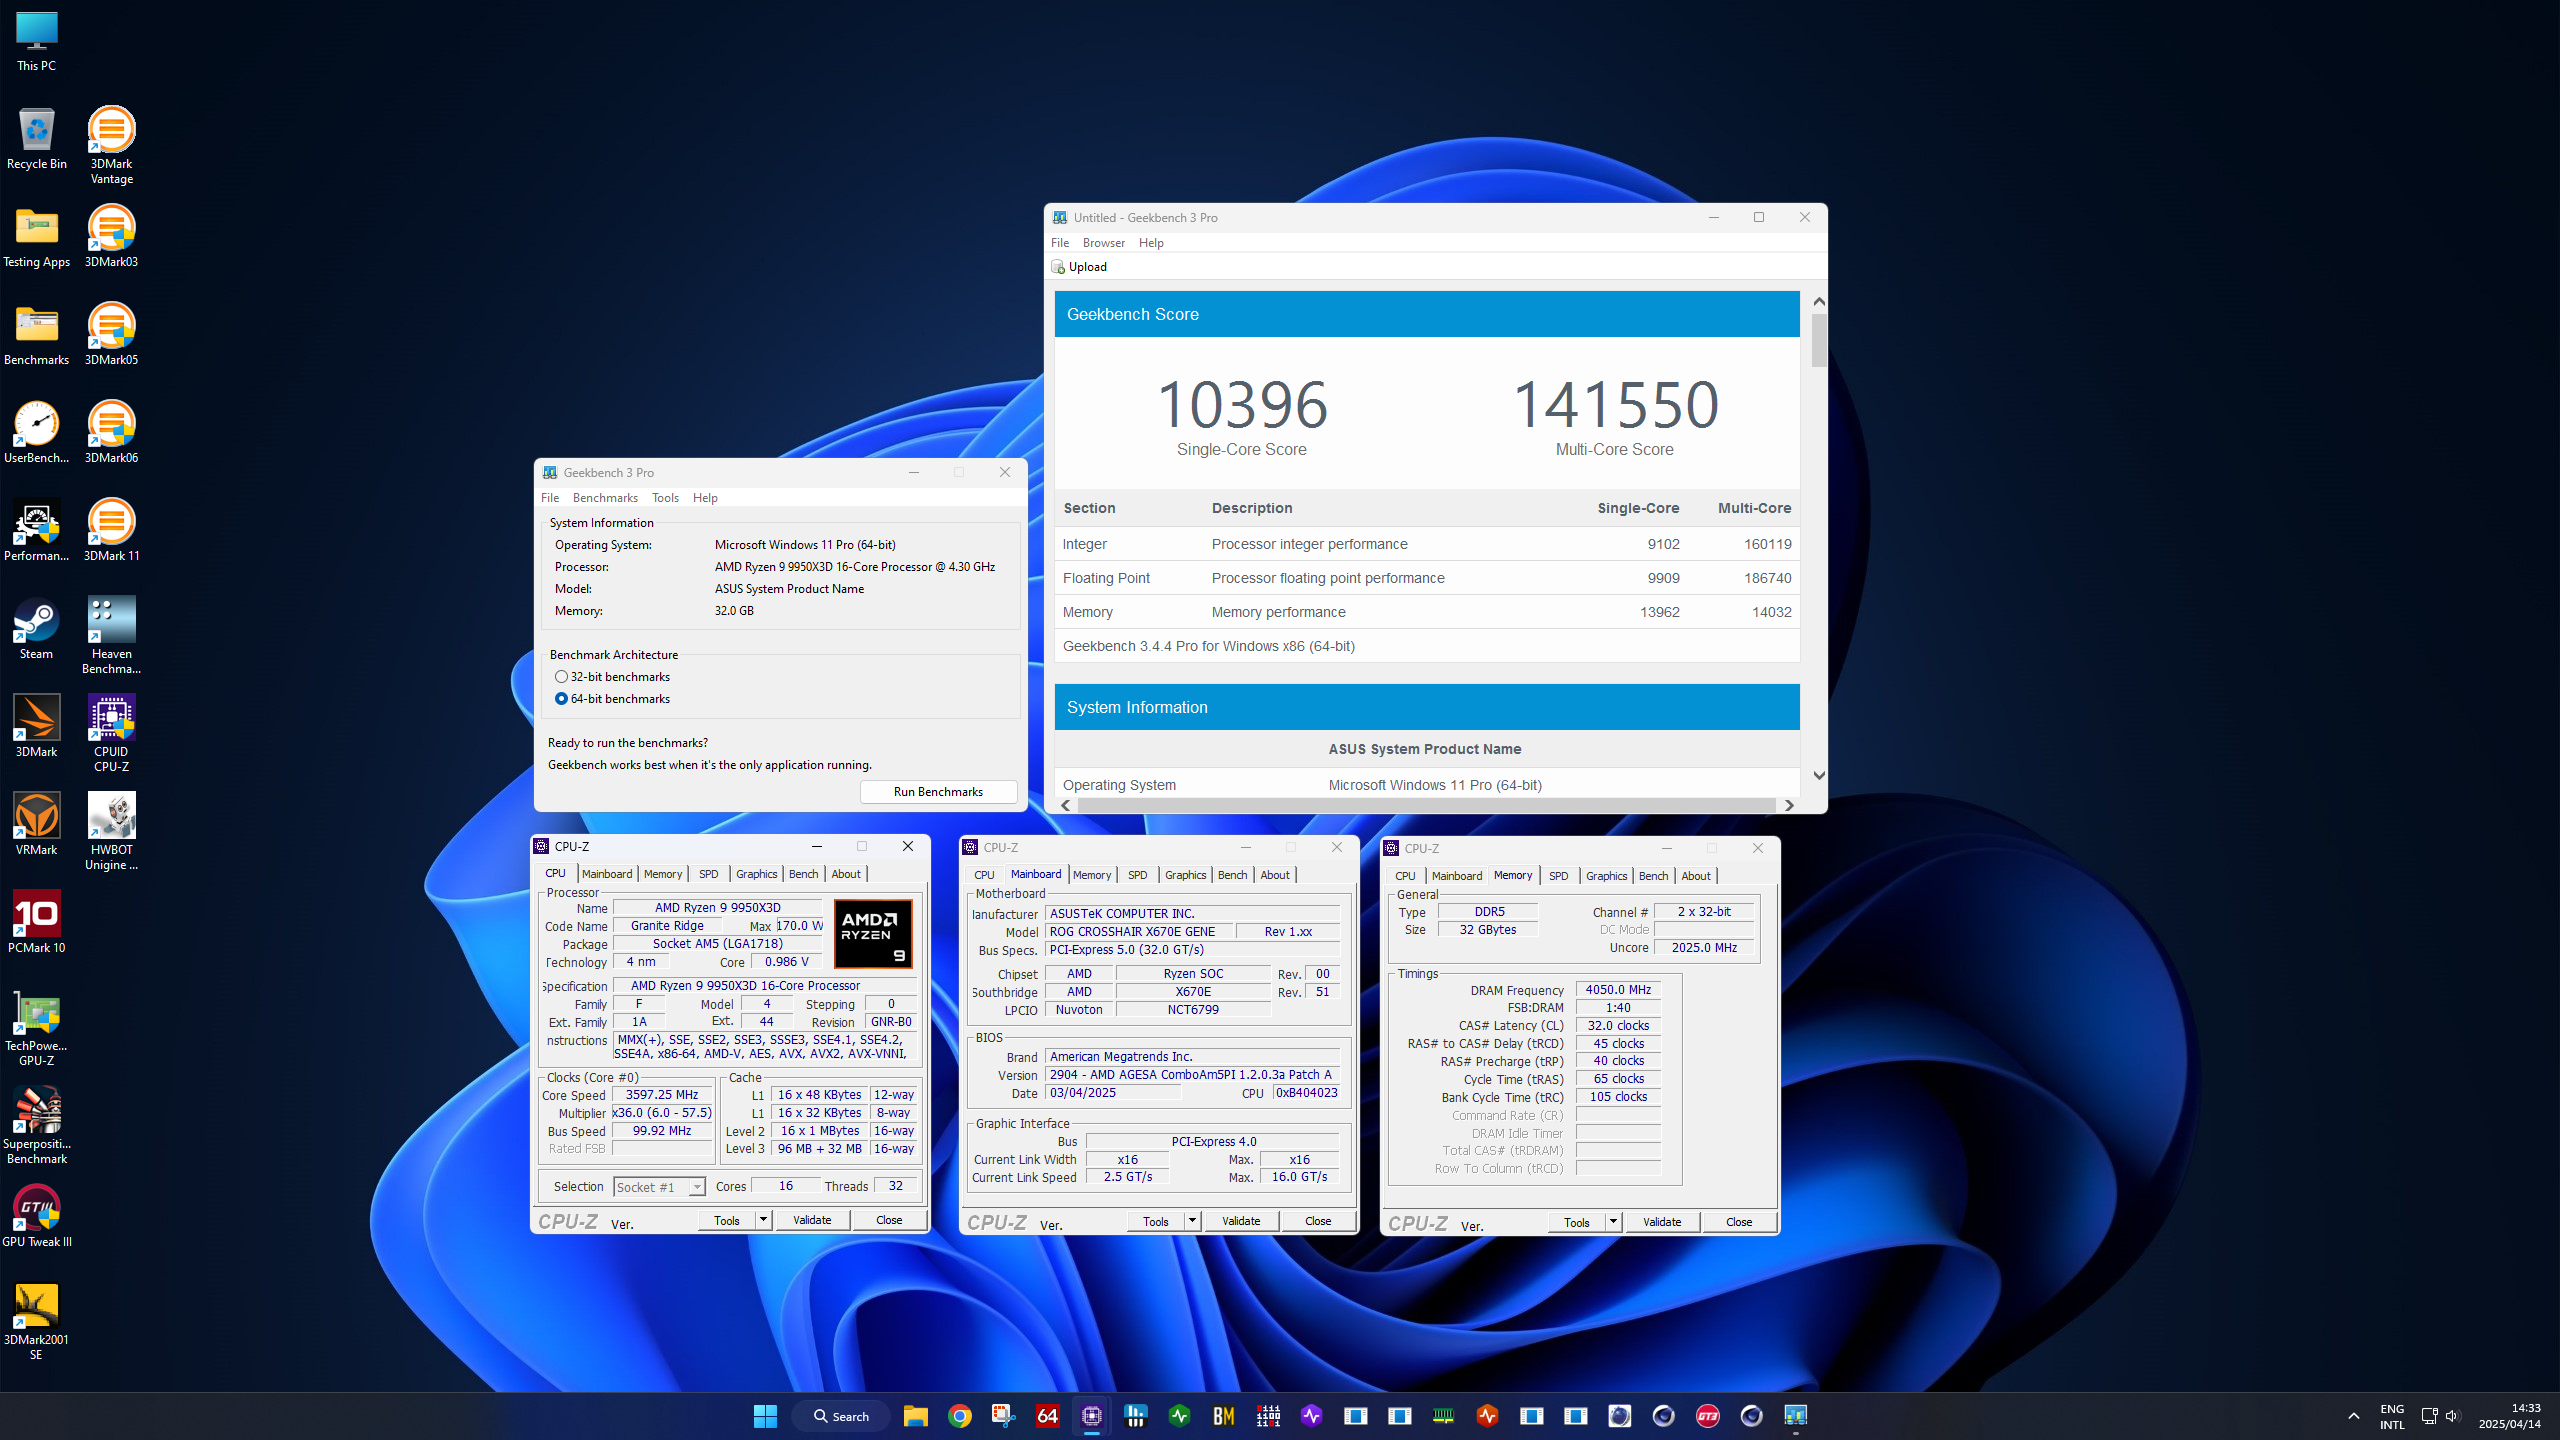Open the Socket #1 selection dropdown

[x=697, y=1187]
